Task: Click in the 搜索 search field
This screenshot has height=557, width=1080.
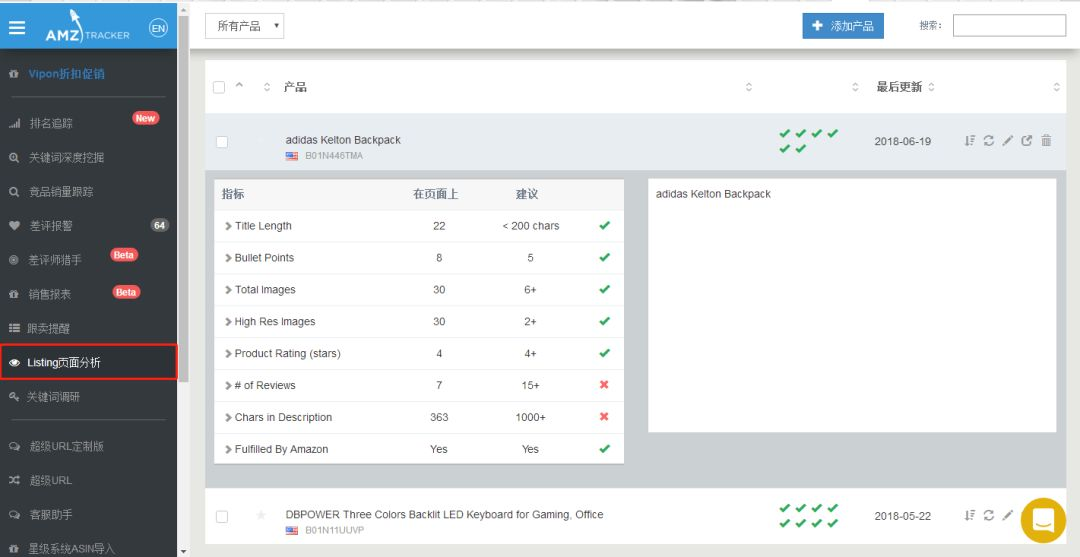Action: pyautogui.click(x=1009, y=25)
